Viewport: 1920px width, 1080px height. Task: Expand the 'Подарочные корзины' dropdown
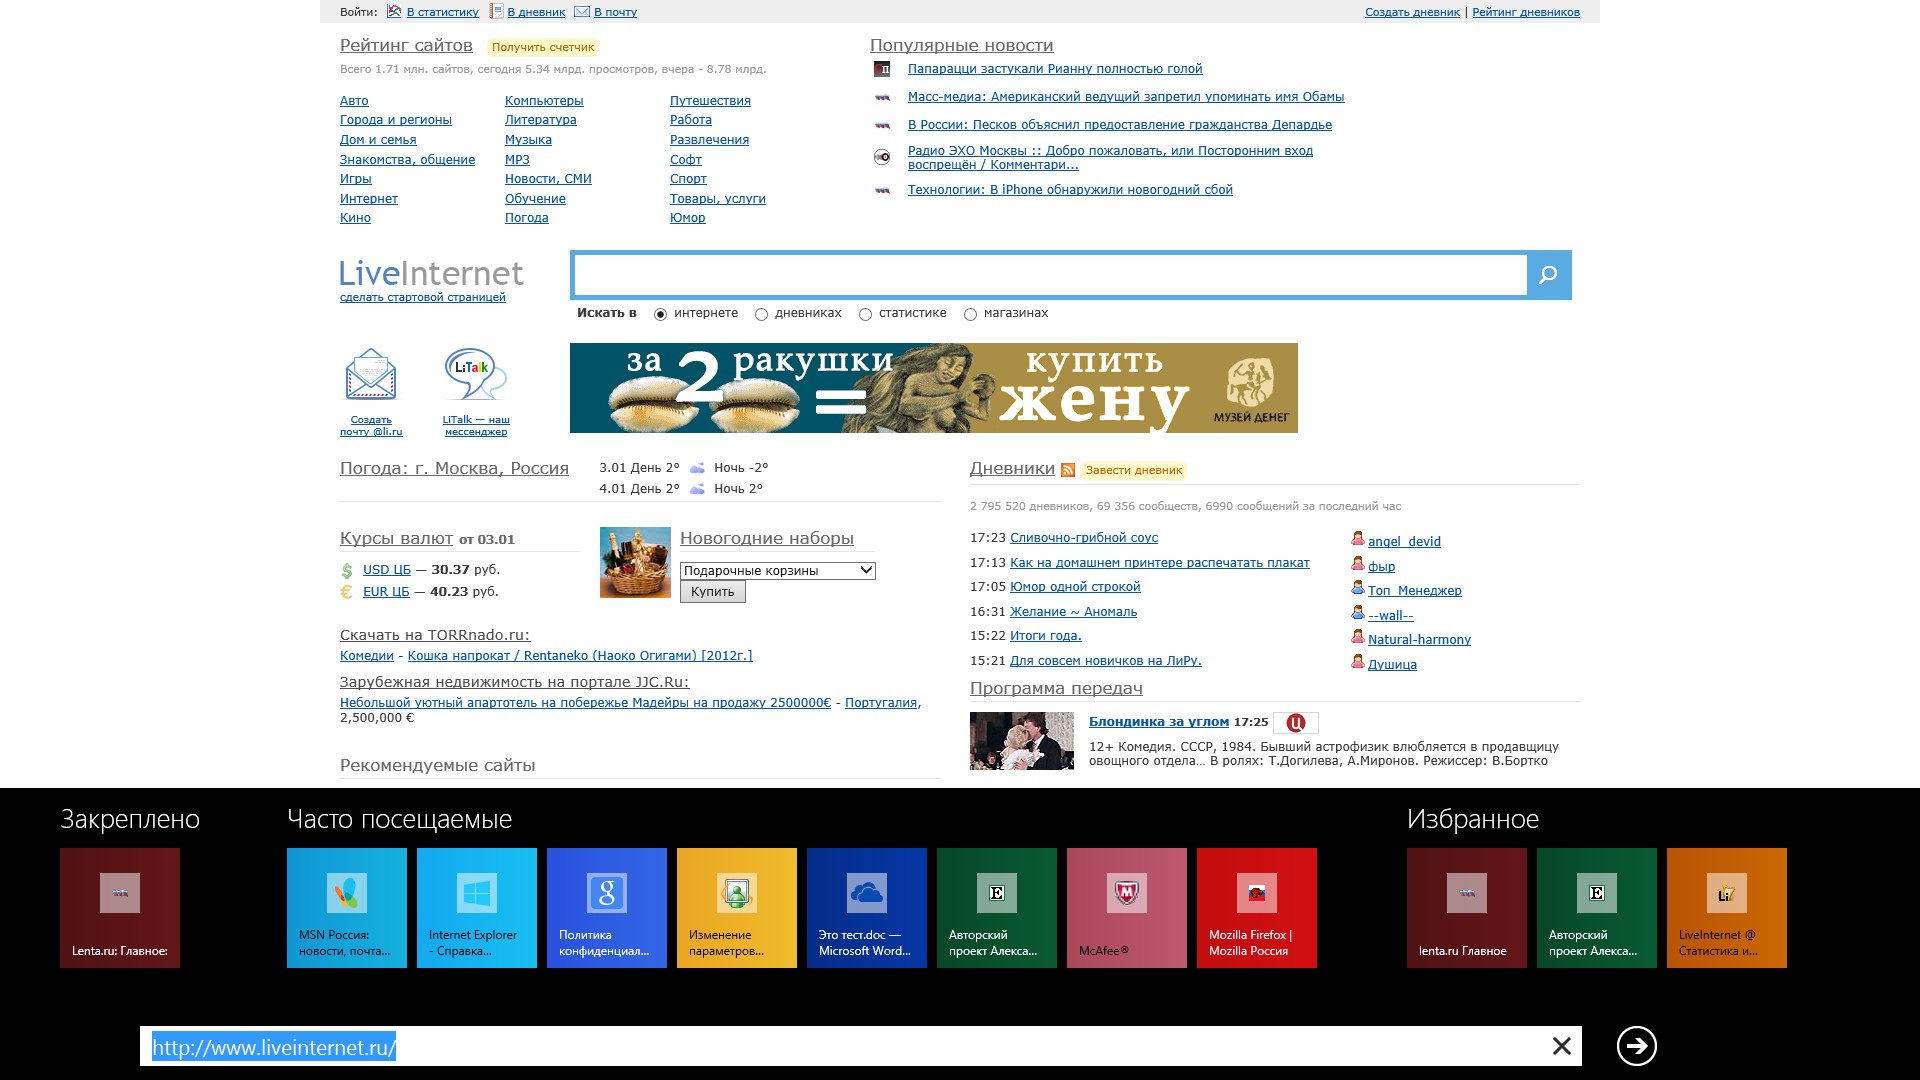coord(777,570)
